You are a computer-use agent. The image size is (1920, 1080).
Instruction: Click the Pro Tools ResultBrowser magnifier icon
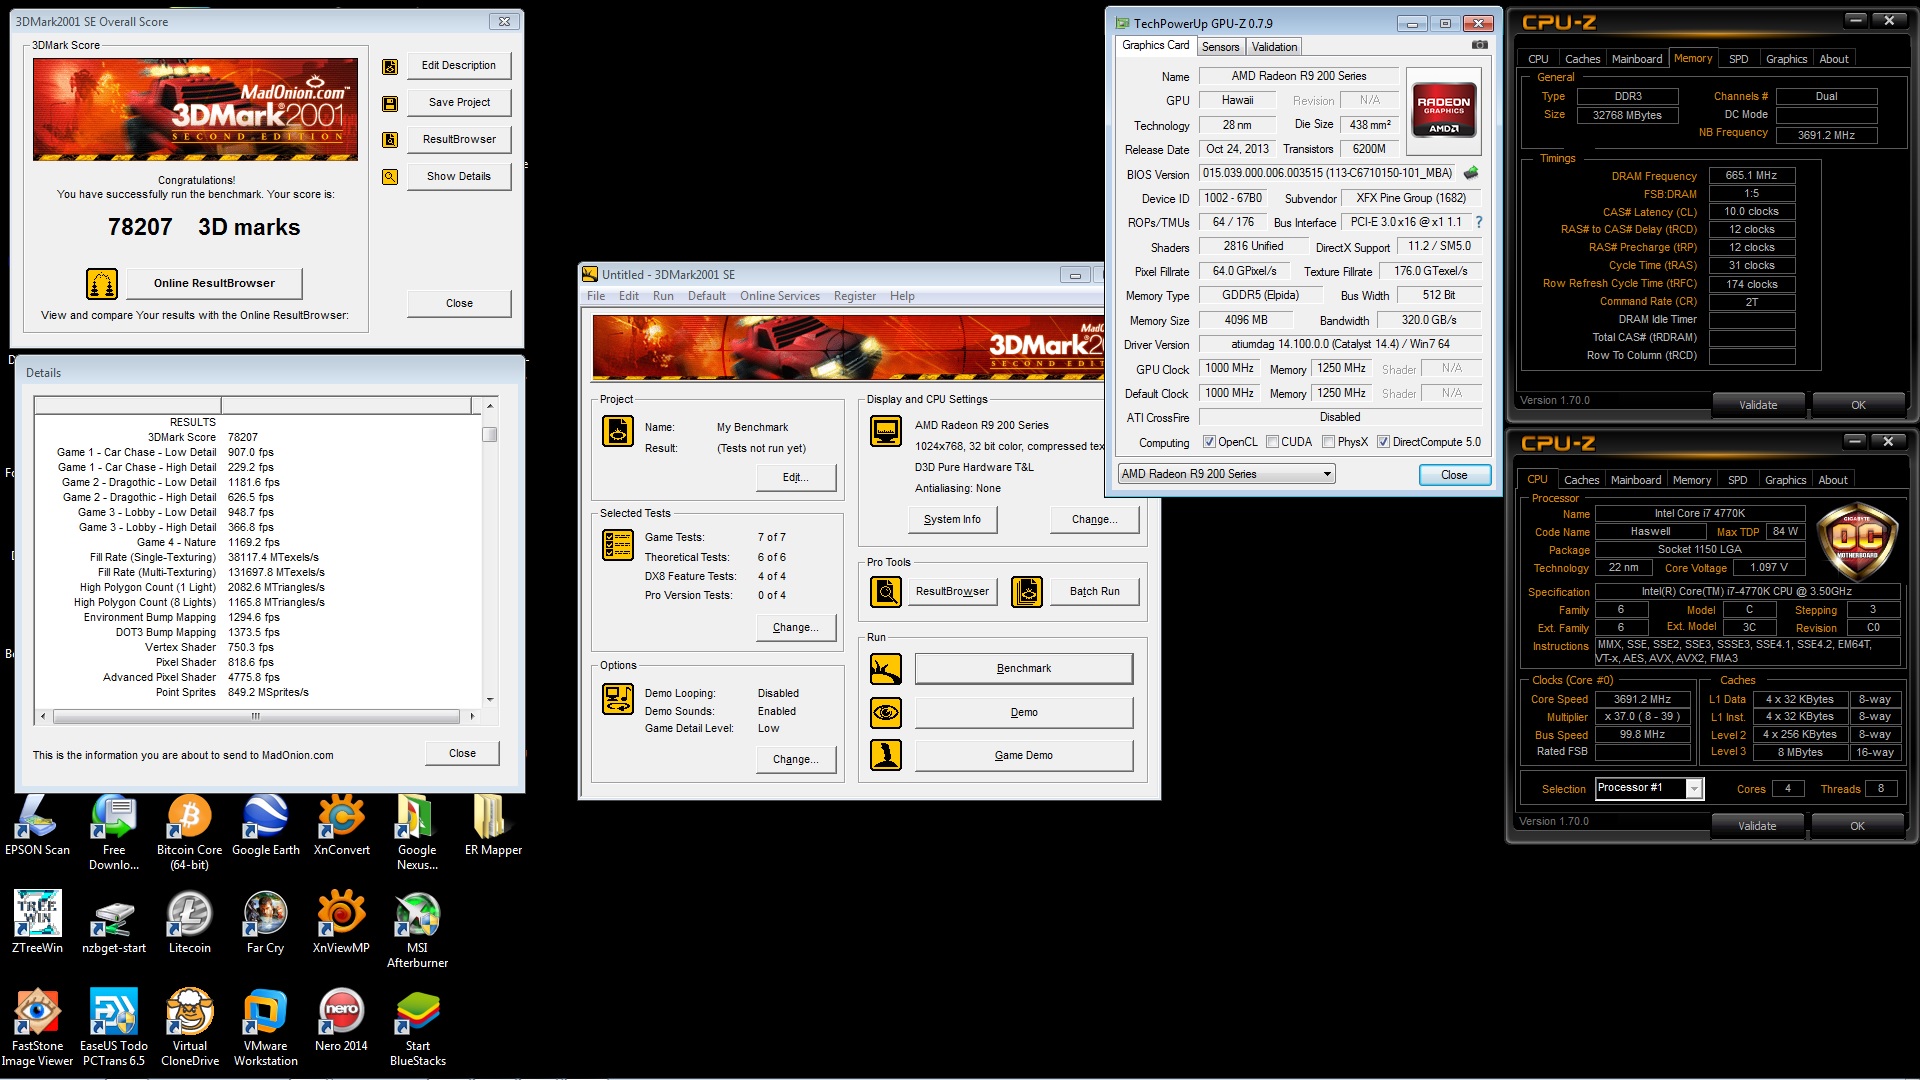click(886, 592)
